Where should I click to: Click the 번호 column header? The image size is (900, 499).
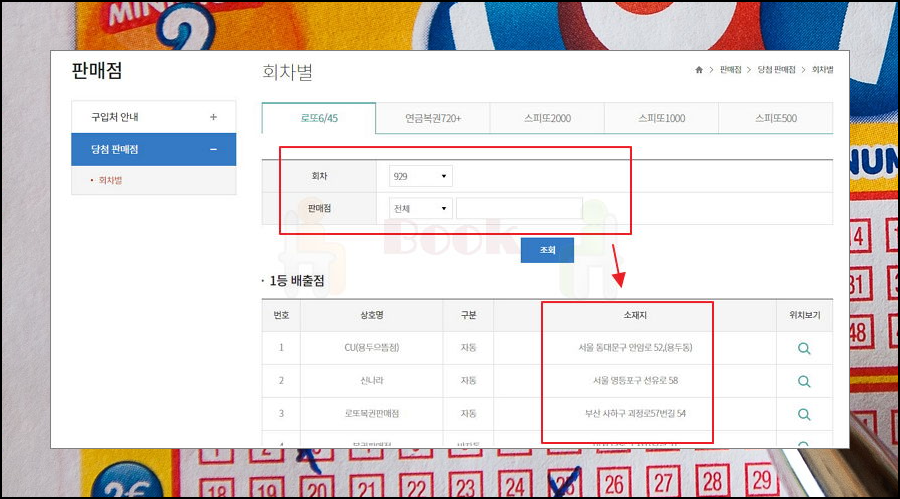(281, 315)
